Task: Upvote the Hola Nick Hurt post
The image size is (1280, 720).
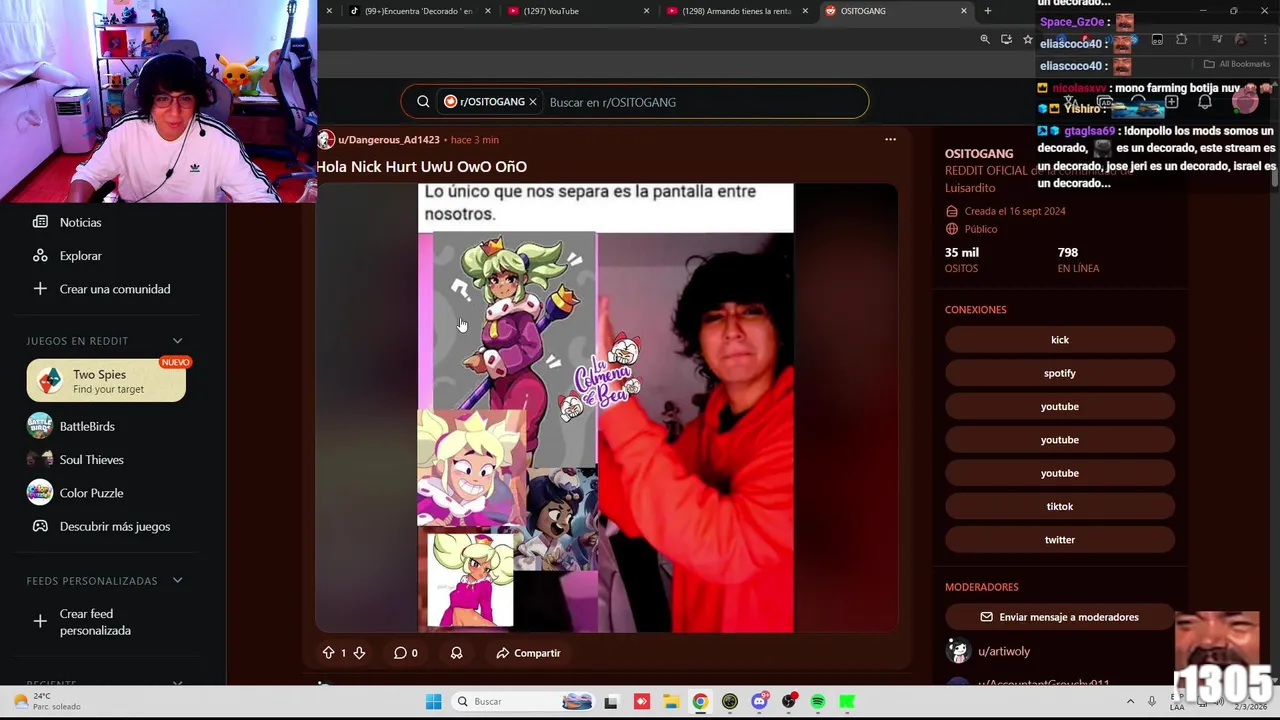Action: point(328,653)
